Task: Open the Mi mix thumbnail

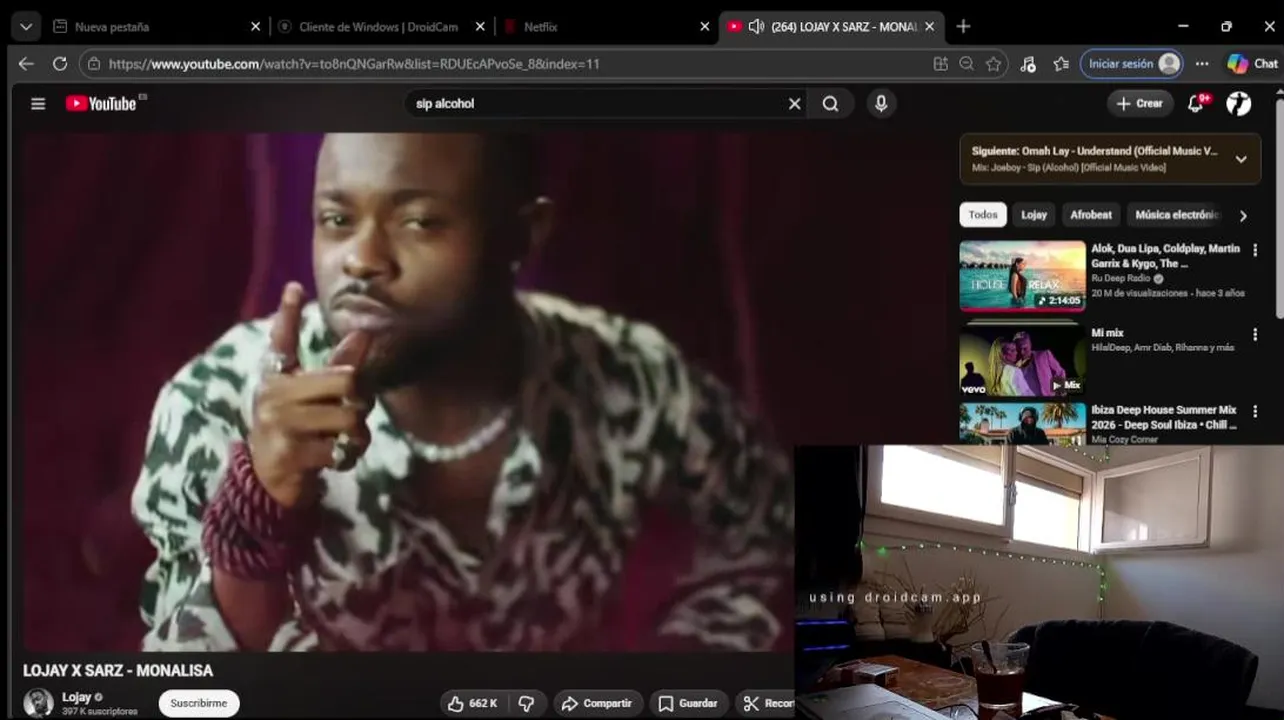Action: pyautogui.click(x=1022, y=360)
